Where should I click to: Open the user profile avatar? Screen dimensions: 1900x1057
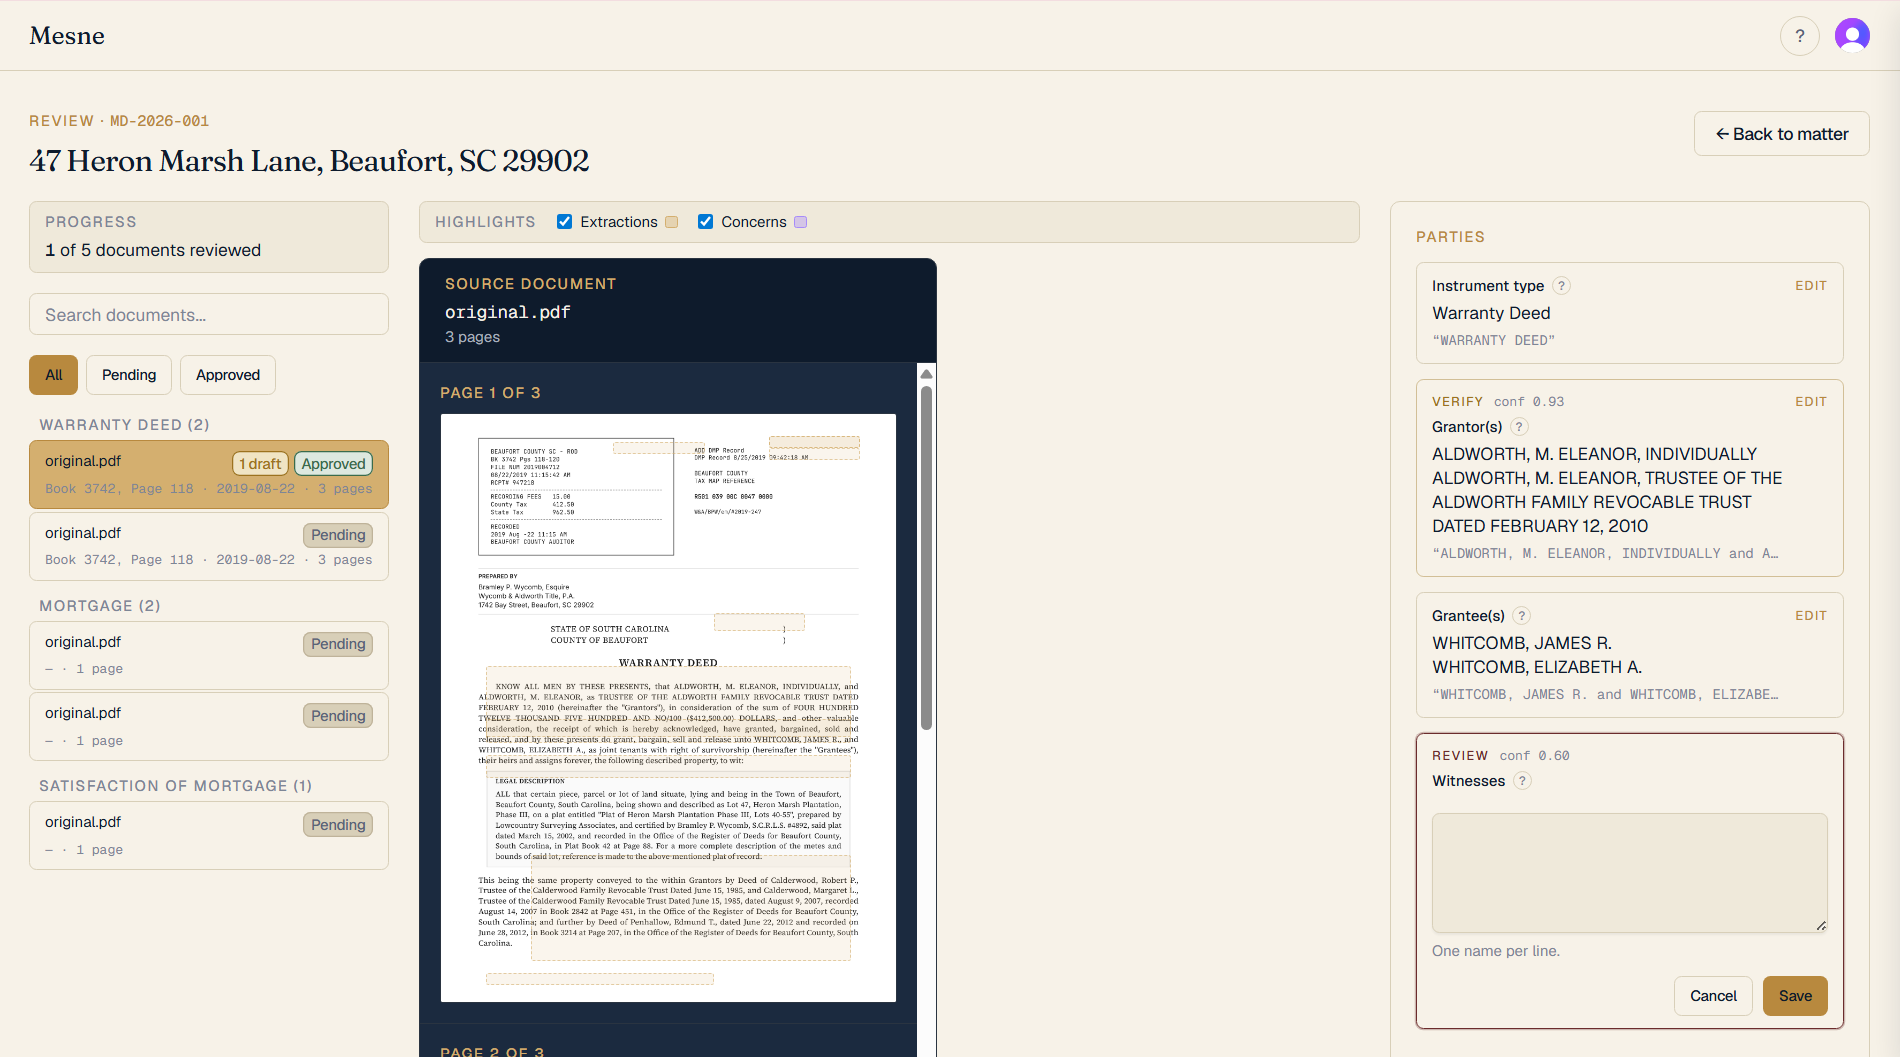(x=1852, y=36)
